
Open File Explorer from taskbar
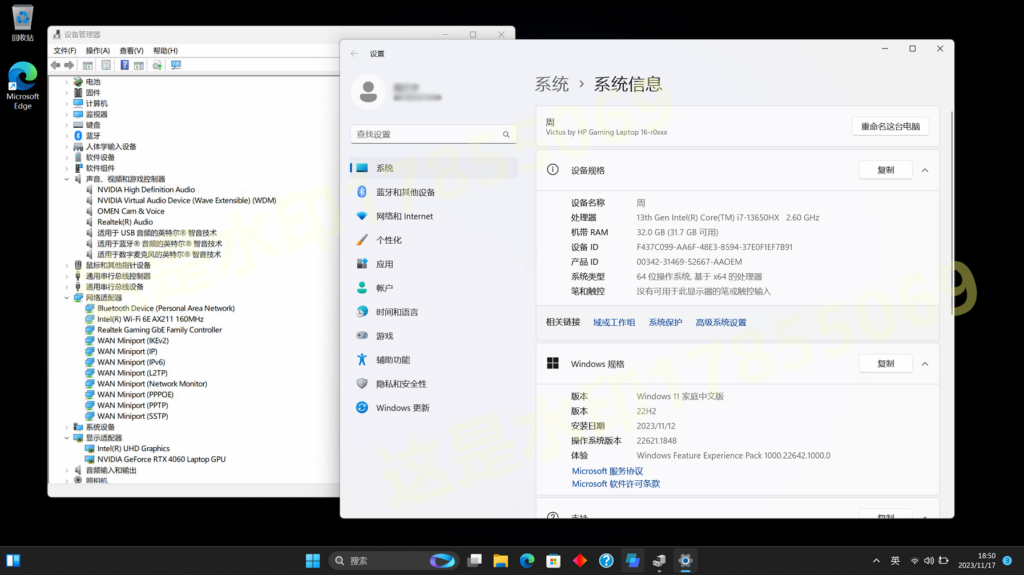point(501,561)
